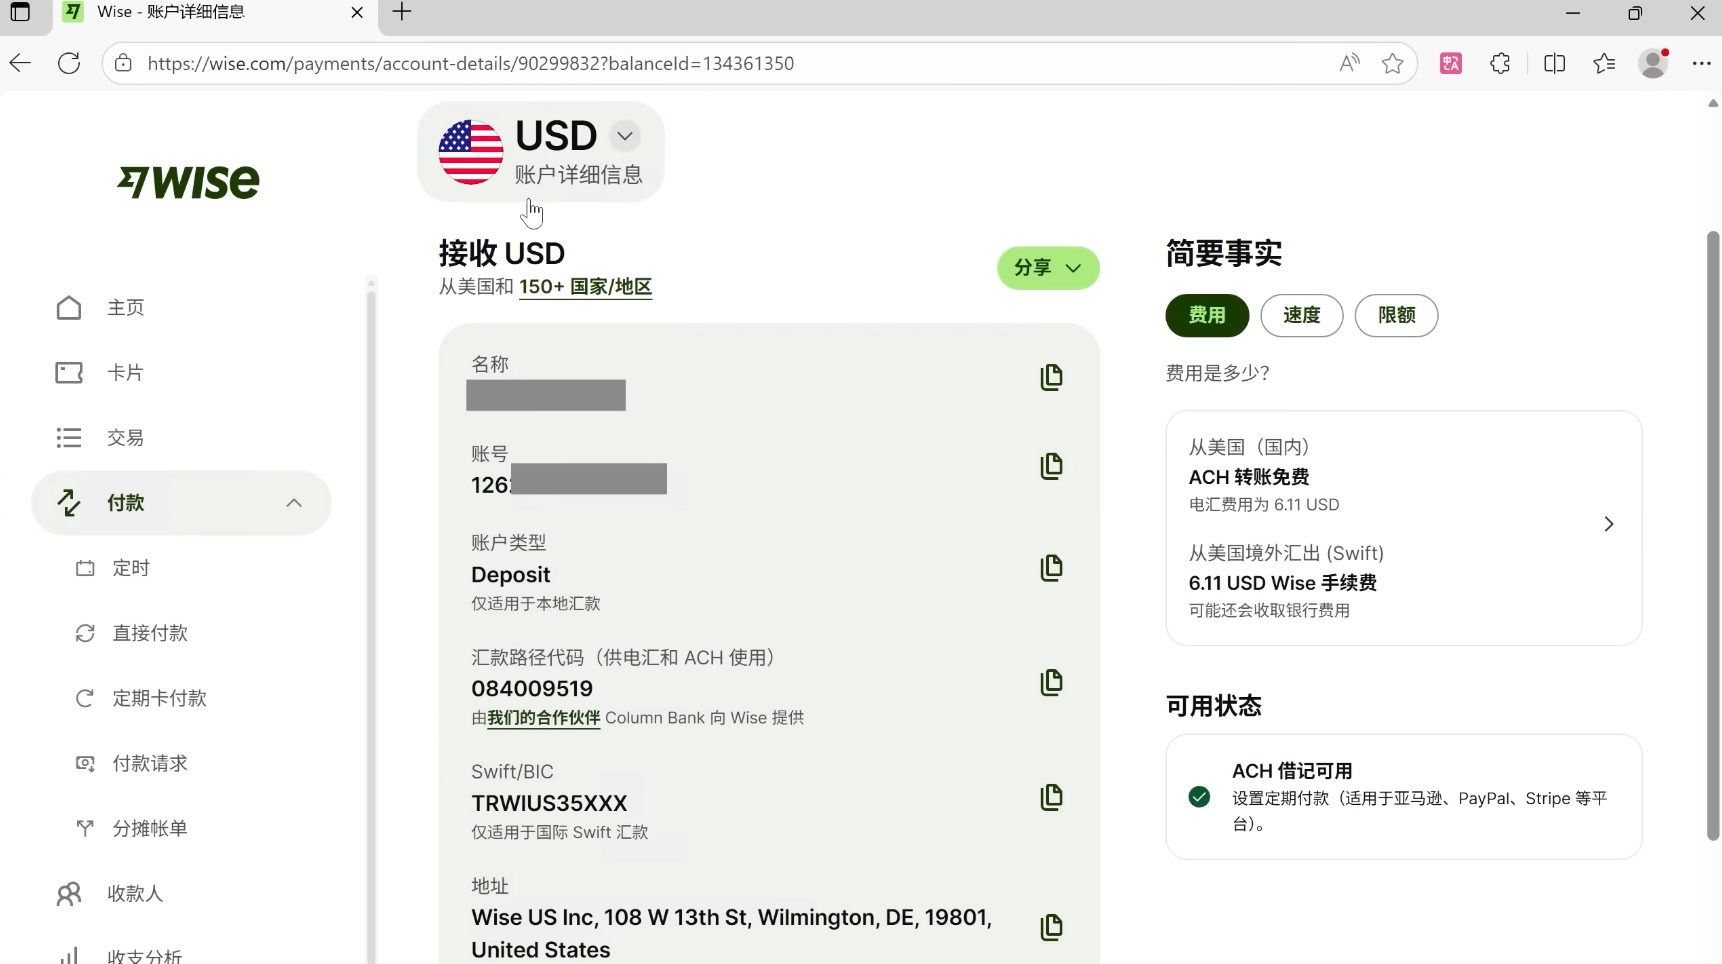Click the Wise logo in sidebar
Screen dimensions: 1722x964
click(x=189, y=182)
